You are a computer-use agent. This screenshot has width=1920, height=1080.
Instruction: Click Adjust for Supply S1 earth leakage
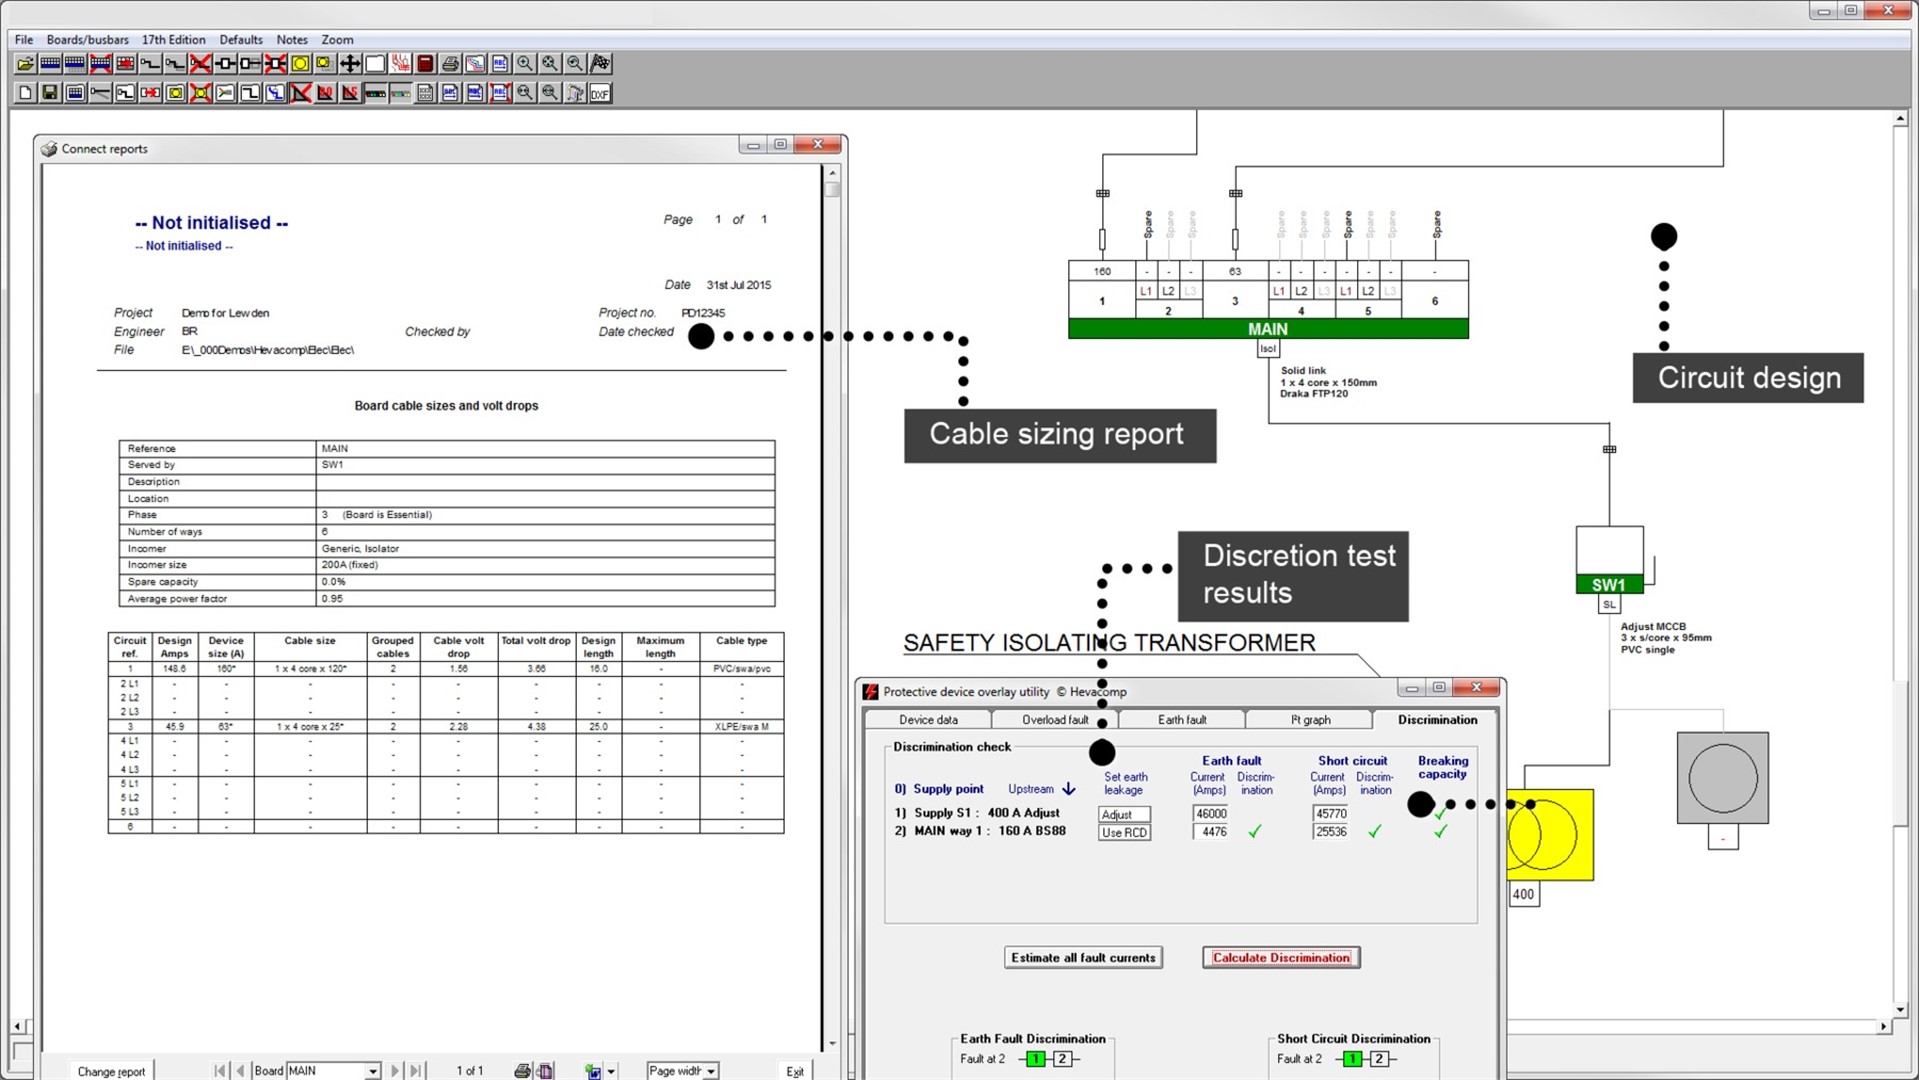(1124, 813)
